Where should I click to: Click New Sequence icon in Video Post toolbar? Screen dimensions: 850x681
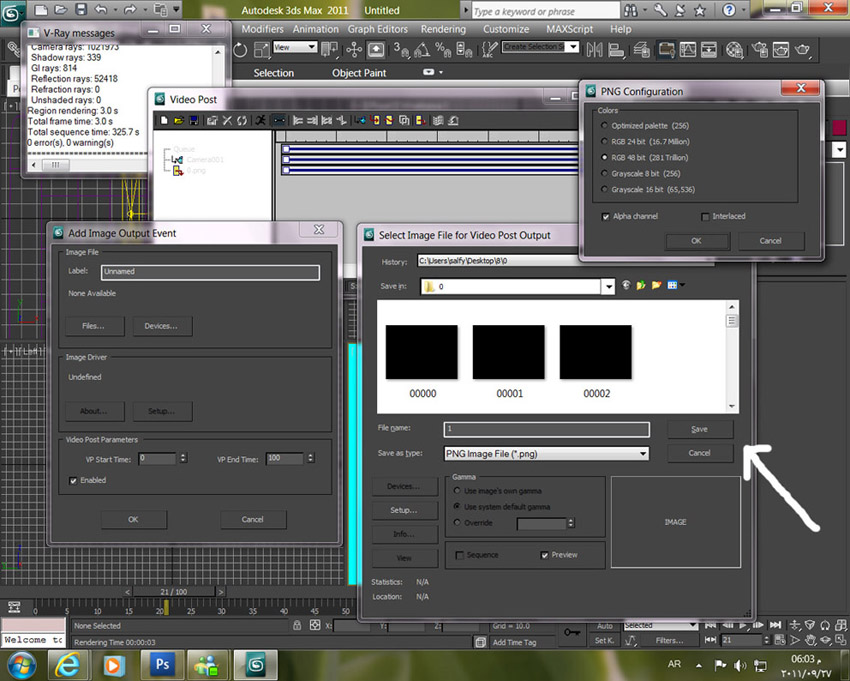(164, 120)
